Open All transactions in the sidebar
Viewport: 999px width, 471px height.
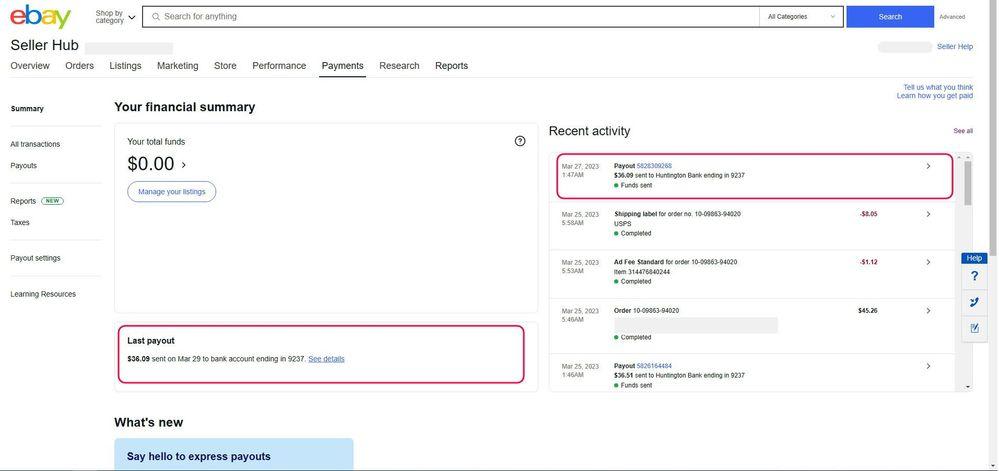pos(35,144)
